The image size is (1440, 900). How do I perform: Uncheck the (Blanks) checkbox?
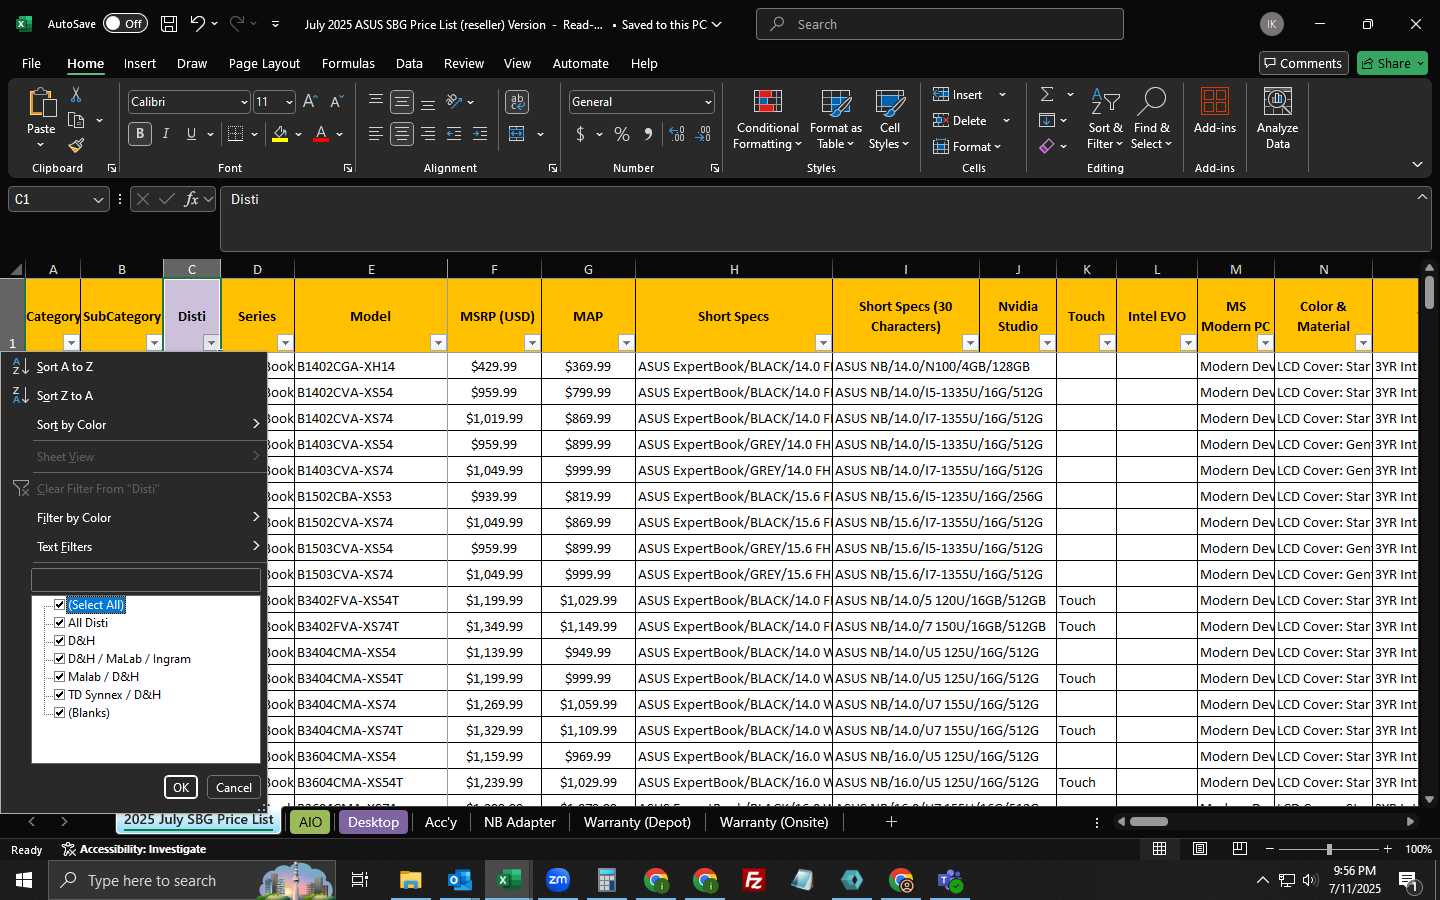pyautogui.click(x=60, y=713)
